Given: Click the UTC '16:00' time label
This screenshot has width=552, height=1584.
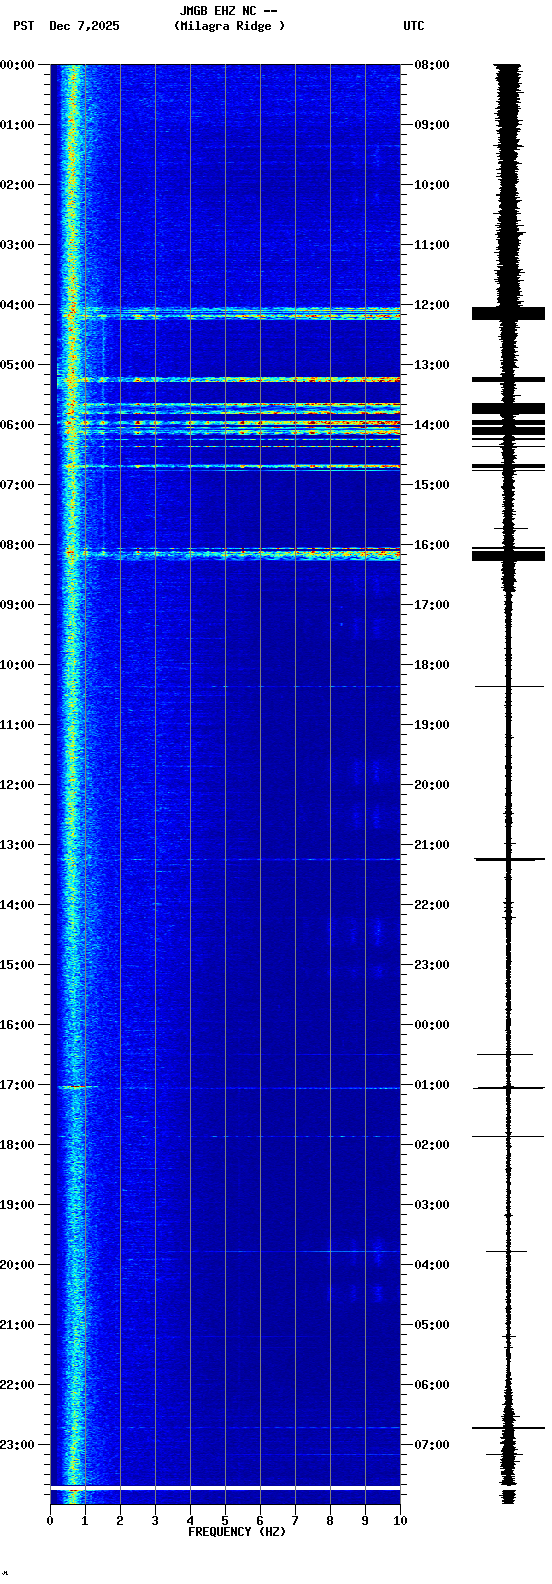Looking at the screenshot, I should pos(432,545).
